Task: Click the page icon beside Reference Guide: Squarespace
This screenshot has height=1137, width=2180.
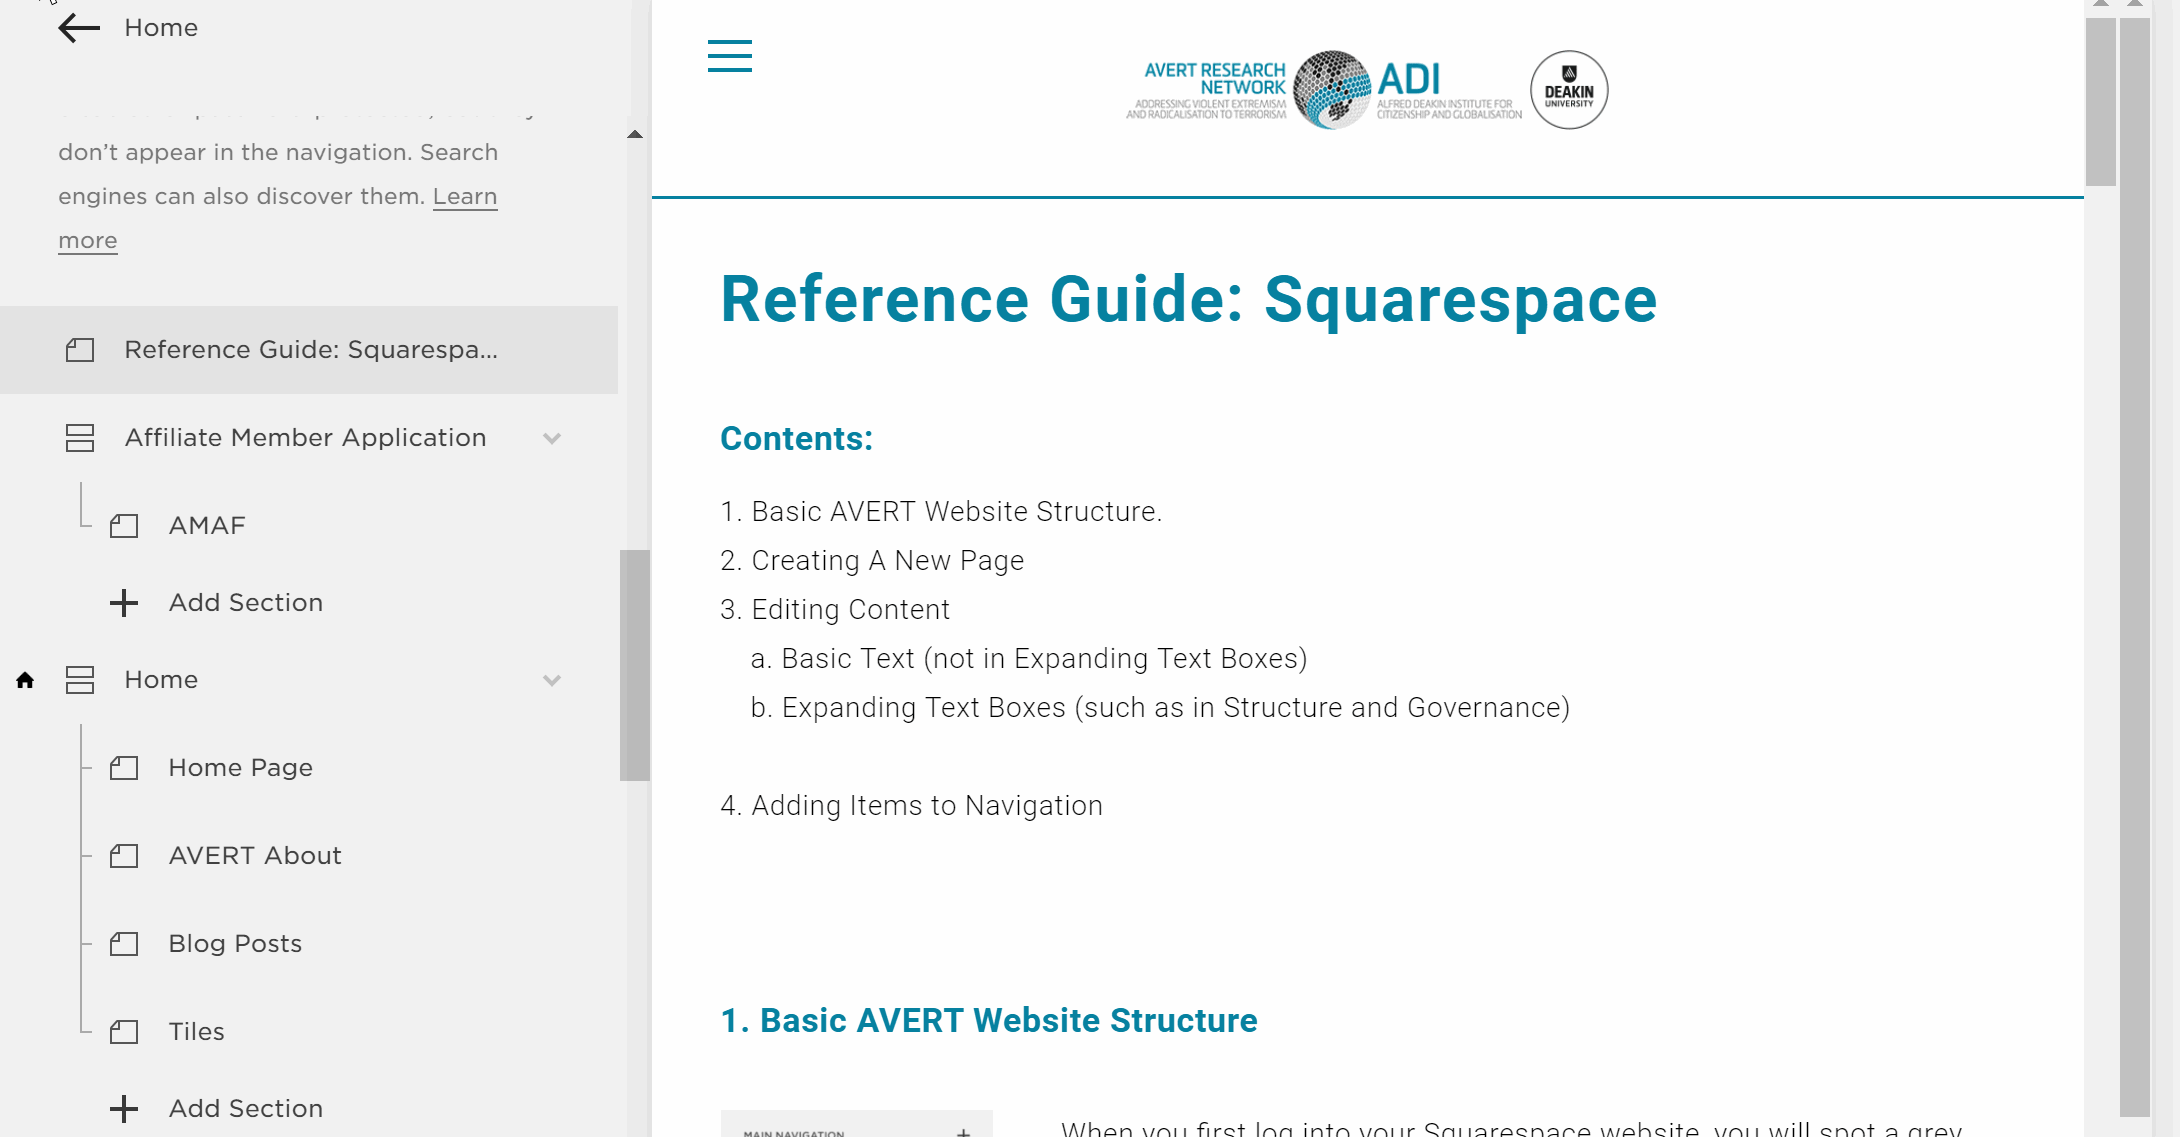Action: point(80,350)
